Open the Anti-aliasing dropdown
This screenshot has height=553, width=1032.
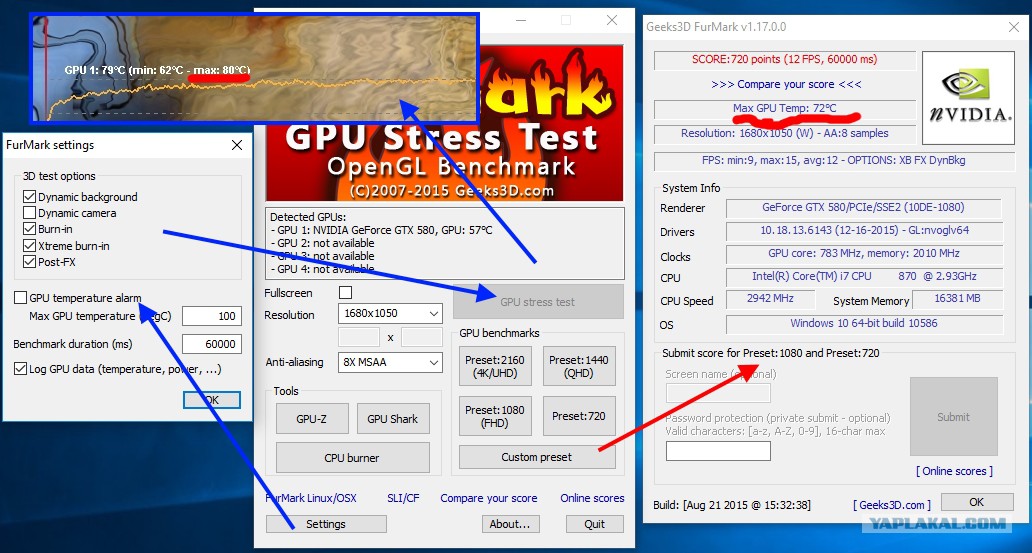click(x=390, y=362)
